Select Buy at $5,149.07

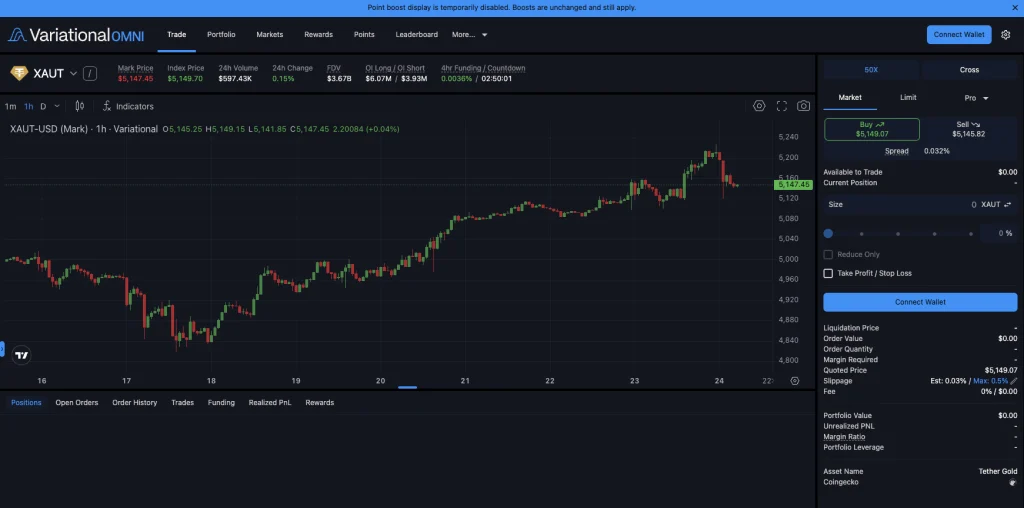pos(872,129)
